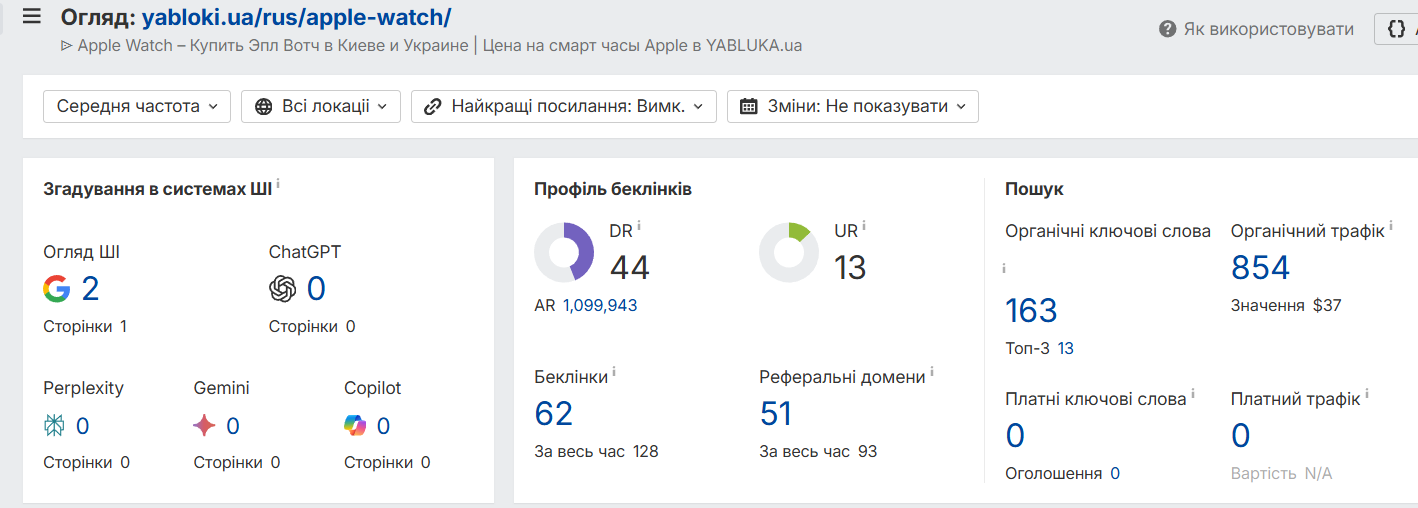Click organic keywords count 163
The width and height of the screenshot is (1418, 508).
pyautogui.click(x=1031, y=310)
